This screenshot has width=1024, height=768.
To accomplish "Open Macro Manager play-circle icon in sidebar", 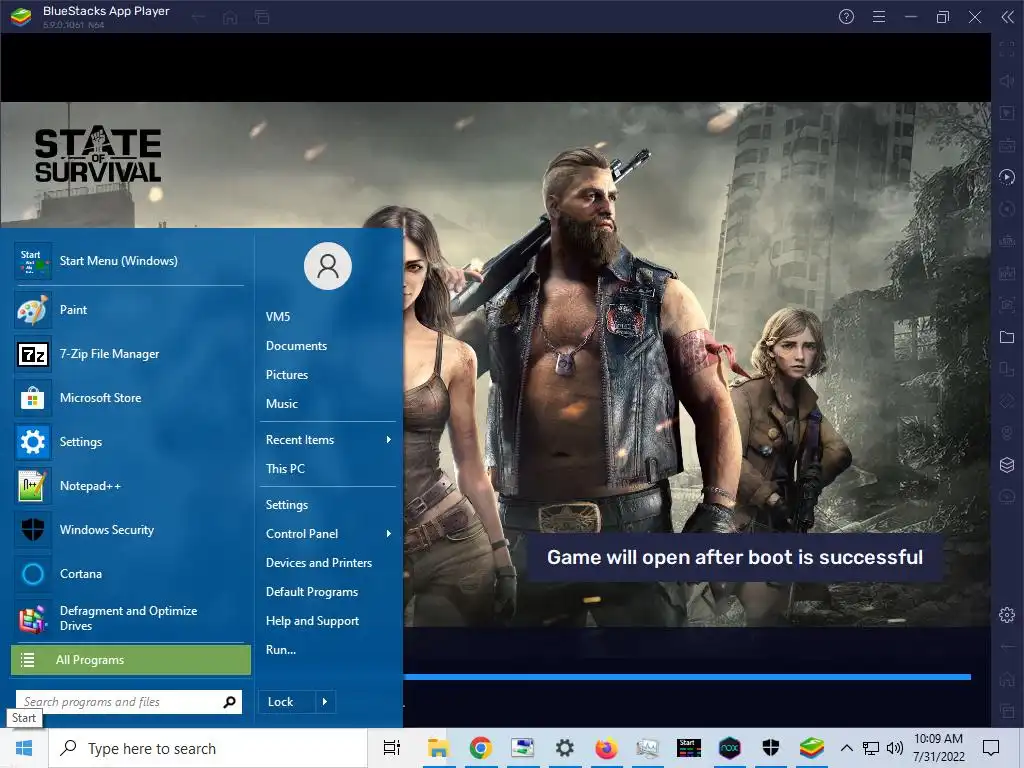I will pyautogui.click(x=1007, y=177).
